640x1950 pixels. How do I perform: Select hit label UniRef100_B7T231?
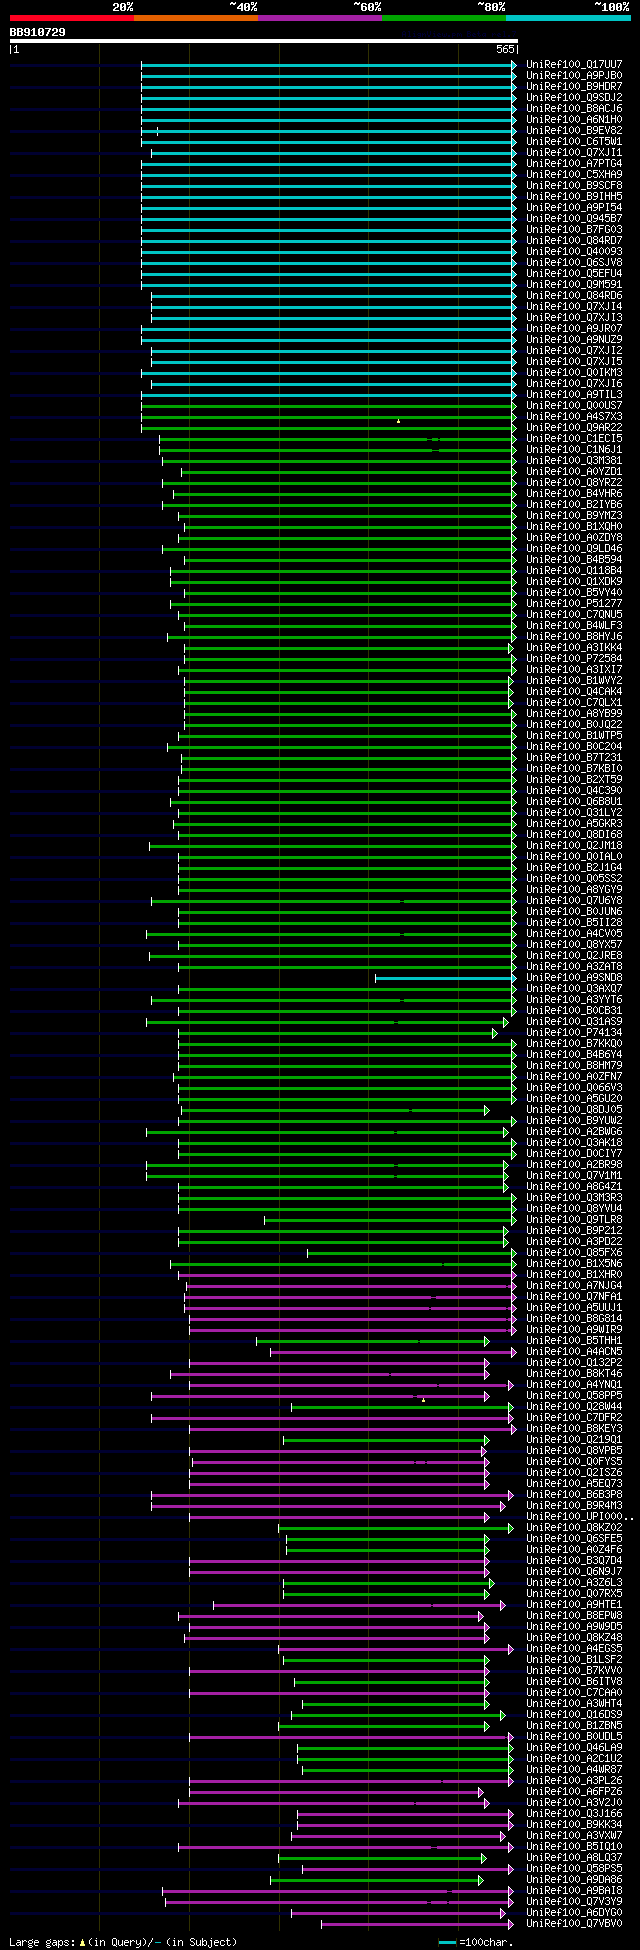tap(574, 757)
